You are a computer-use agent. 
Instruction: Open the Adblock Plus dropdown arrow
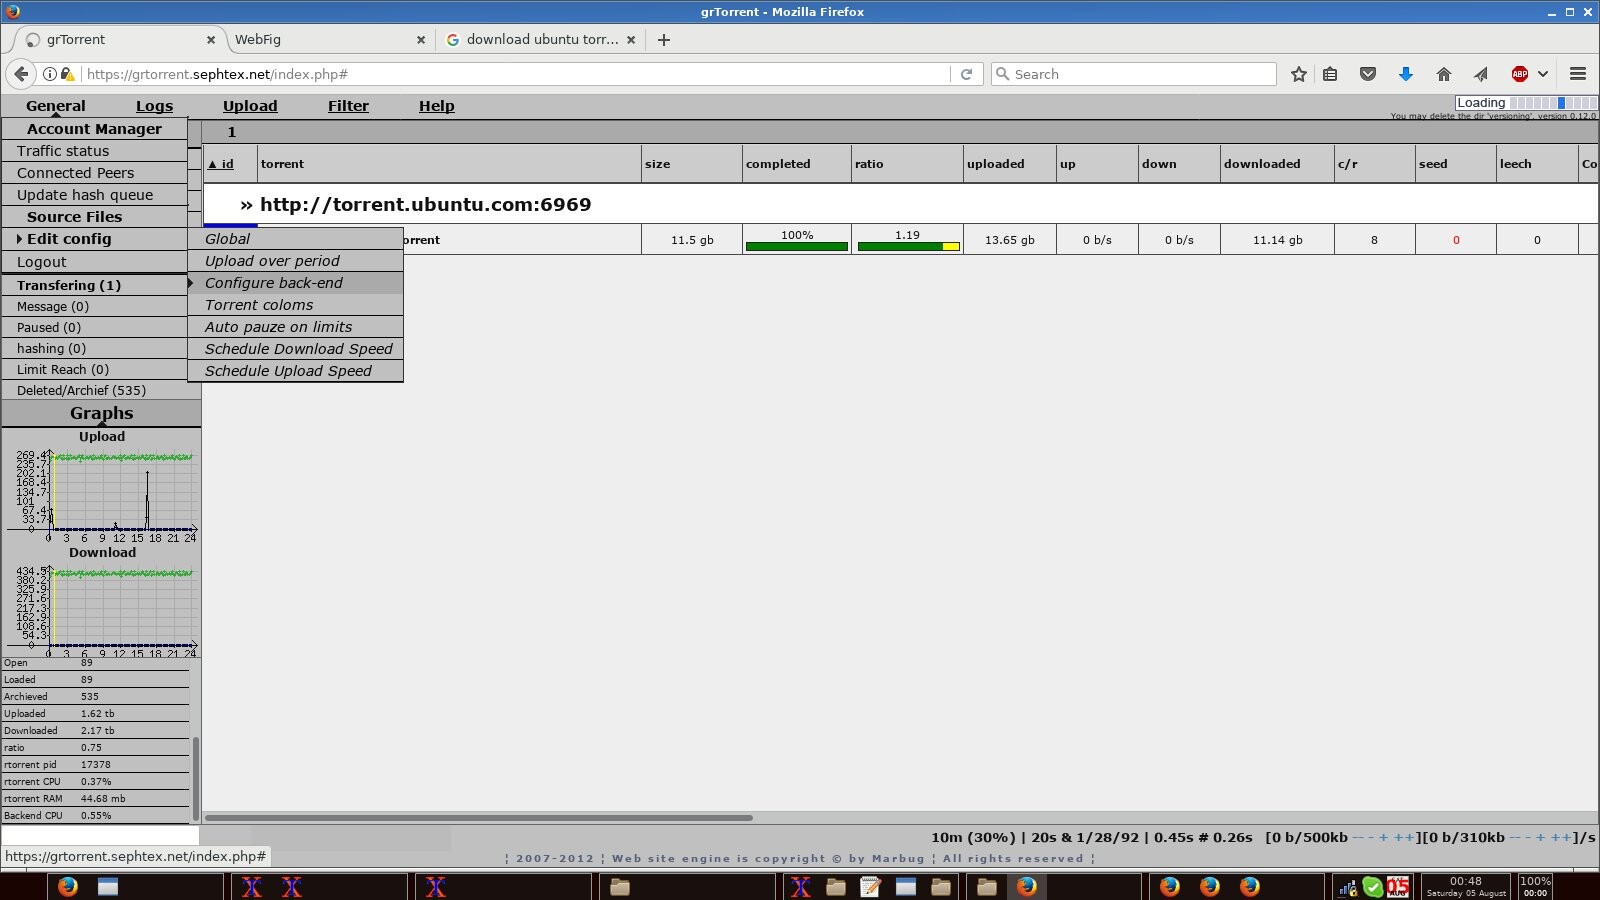pos(1543,74)
